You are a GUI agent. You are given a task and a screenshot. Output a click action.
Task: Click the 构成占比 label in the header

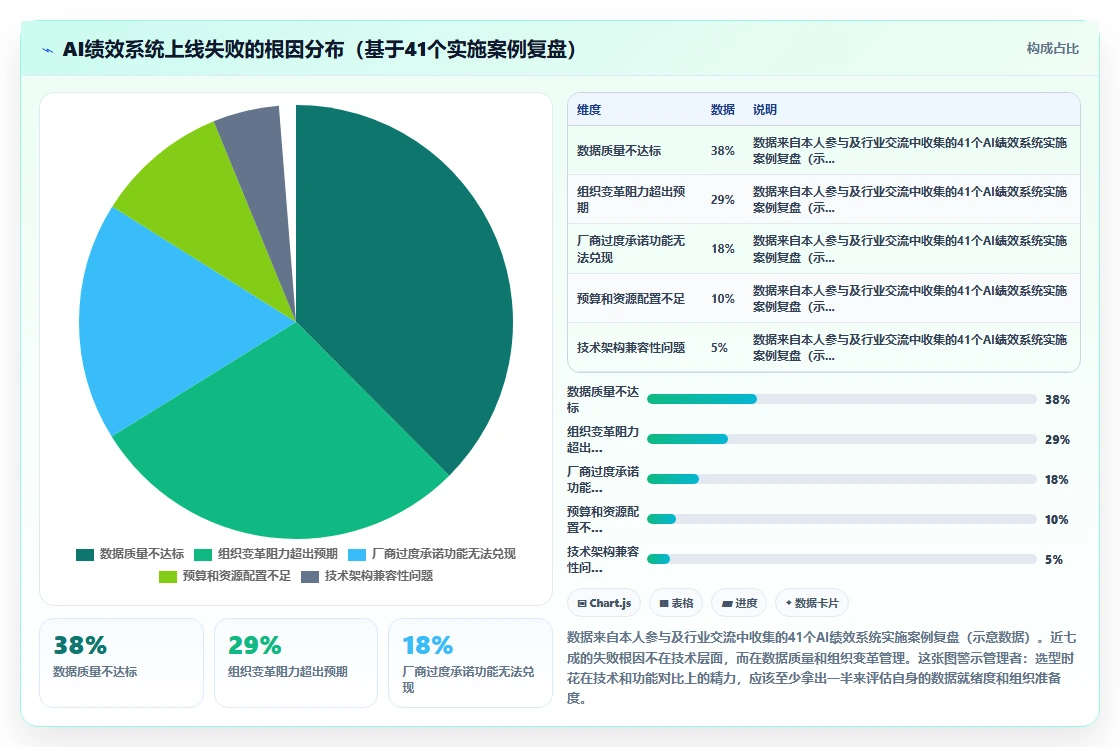(x=1052, y=49)
